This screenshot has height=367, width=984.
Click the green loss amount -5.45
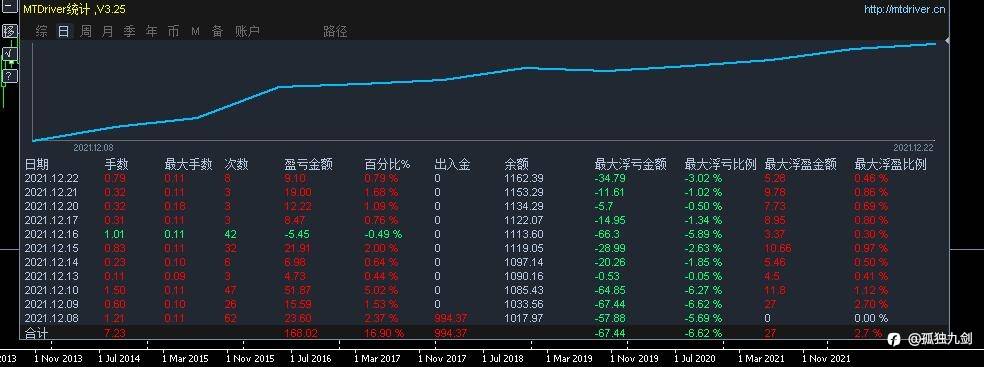tap(297, 234)
